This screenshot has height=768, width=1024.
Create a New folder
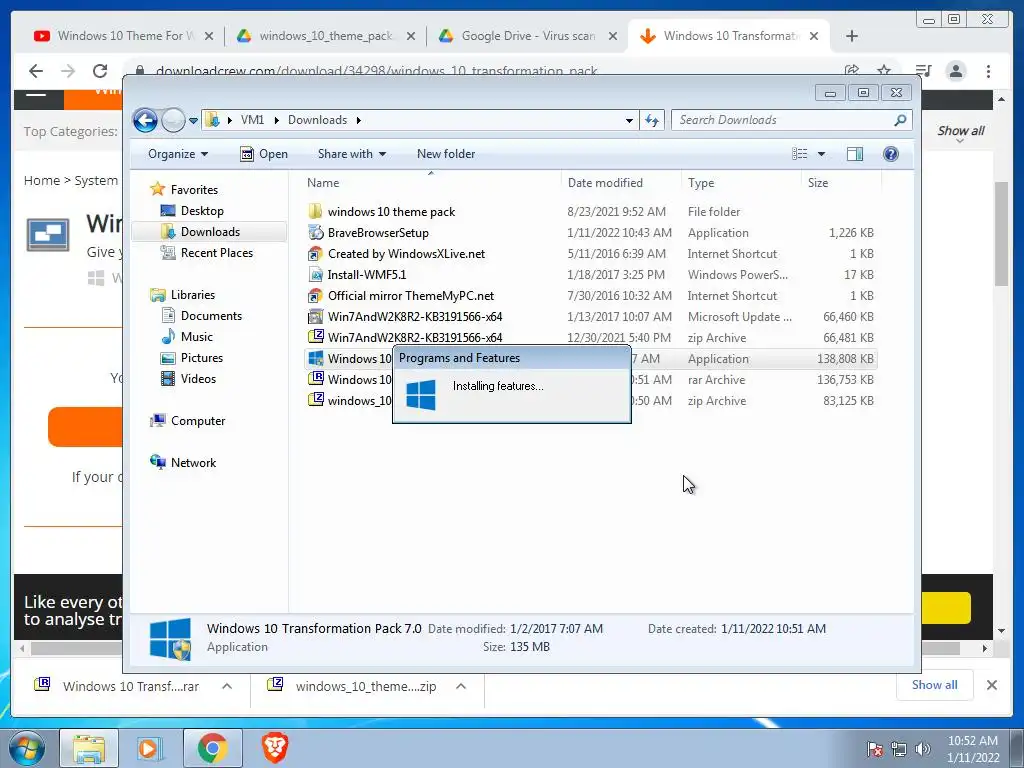pos(446,154)
